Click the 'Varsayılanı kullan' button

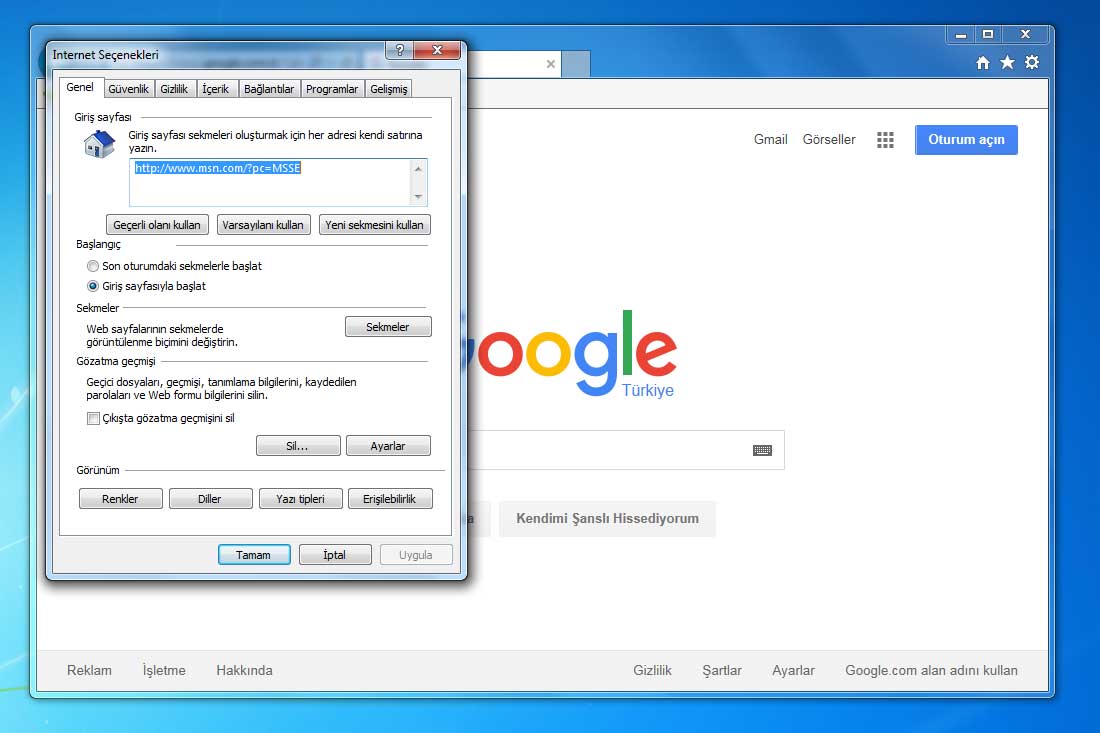tap(263, 225)
